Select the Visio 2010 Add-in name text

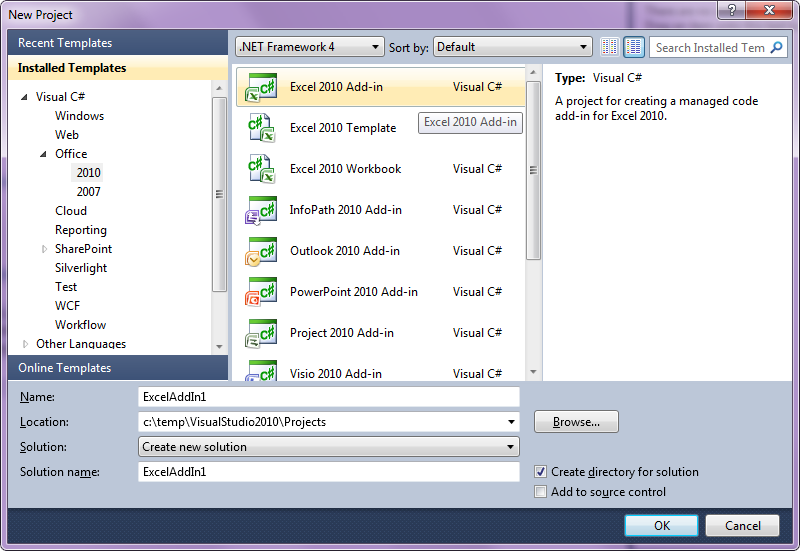coord(336,374)
